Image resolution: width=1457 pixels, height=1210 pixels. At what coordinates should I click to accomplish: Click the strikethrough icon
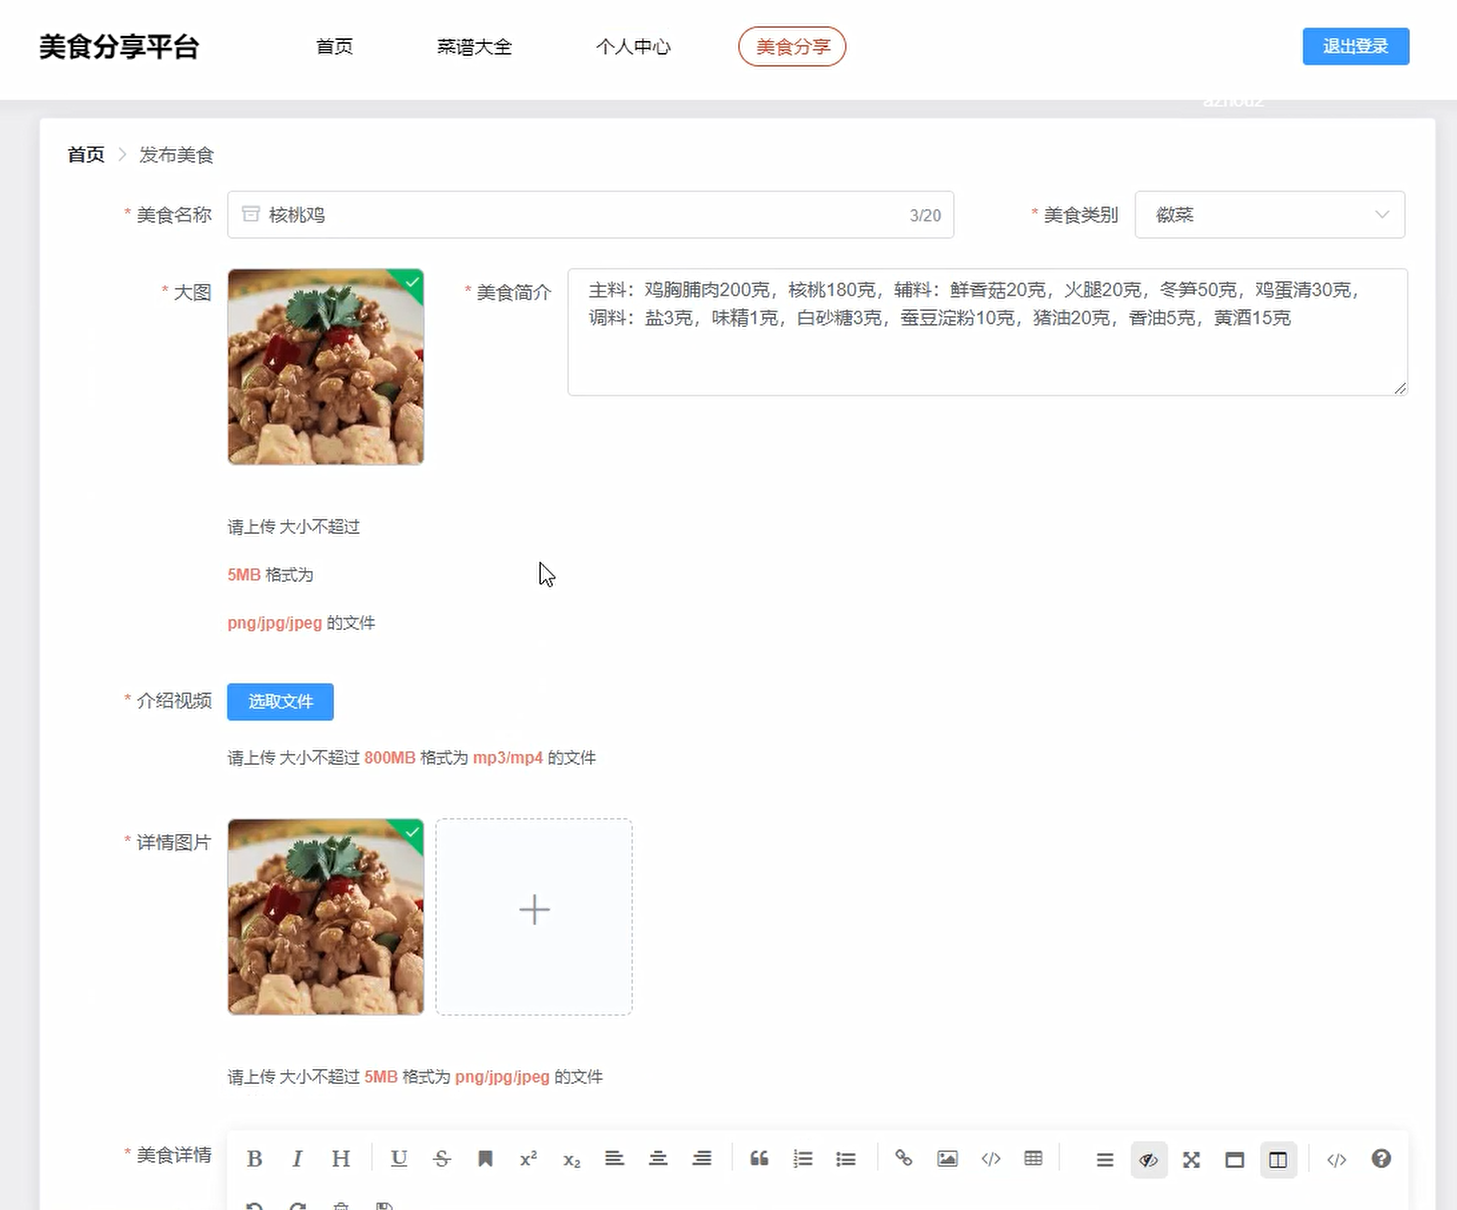click(442, 1159)
